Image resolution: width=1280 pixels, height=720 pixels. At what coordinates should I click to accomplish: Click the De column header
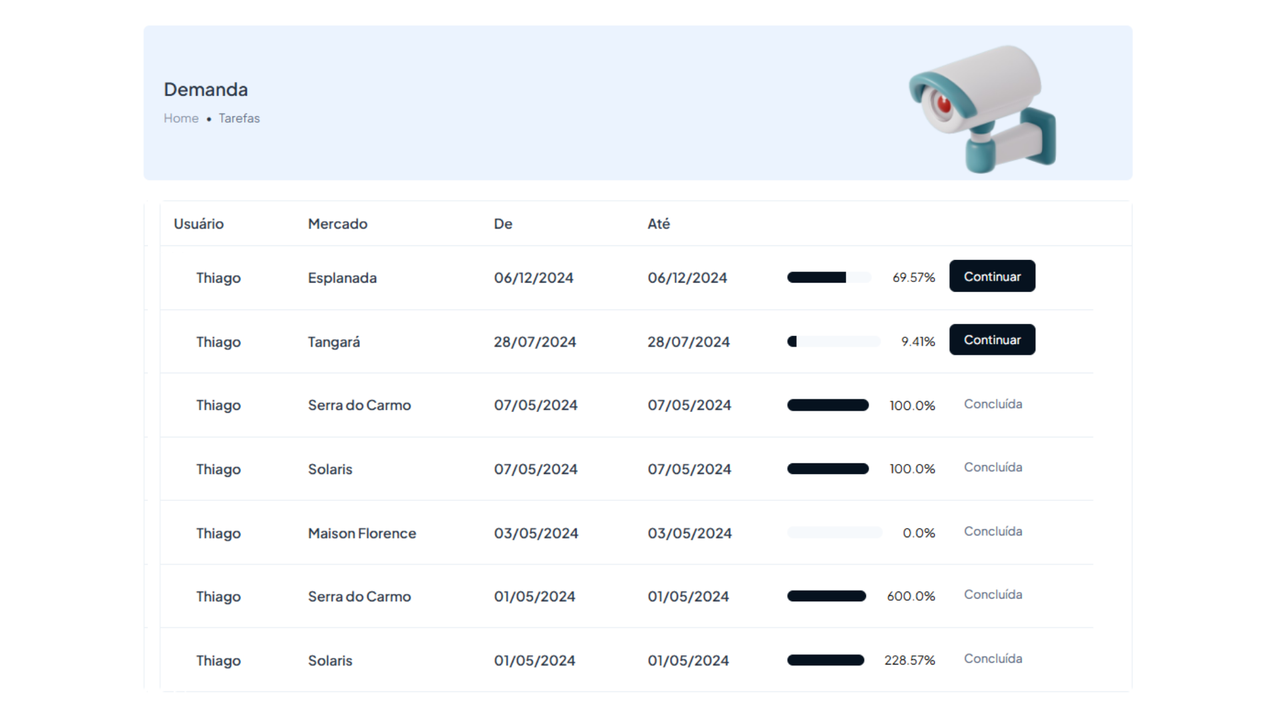point(503,224)
